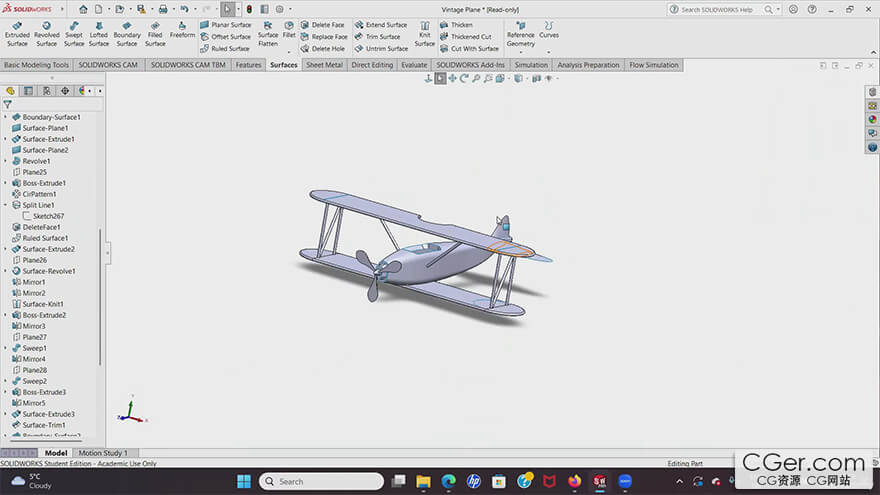The image size is (880, 495).
Task: Open the Flow Simulation tab
Action: pos(653,65)
